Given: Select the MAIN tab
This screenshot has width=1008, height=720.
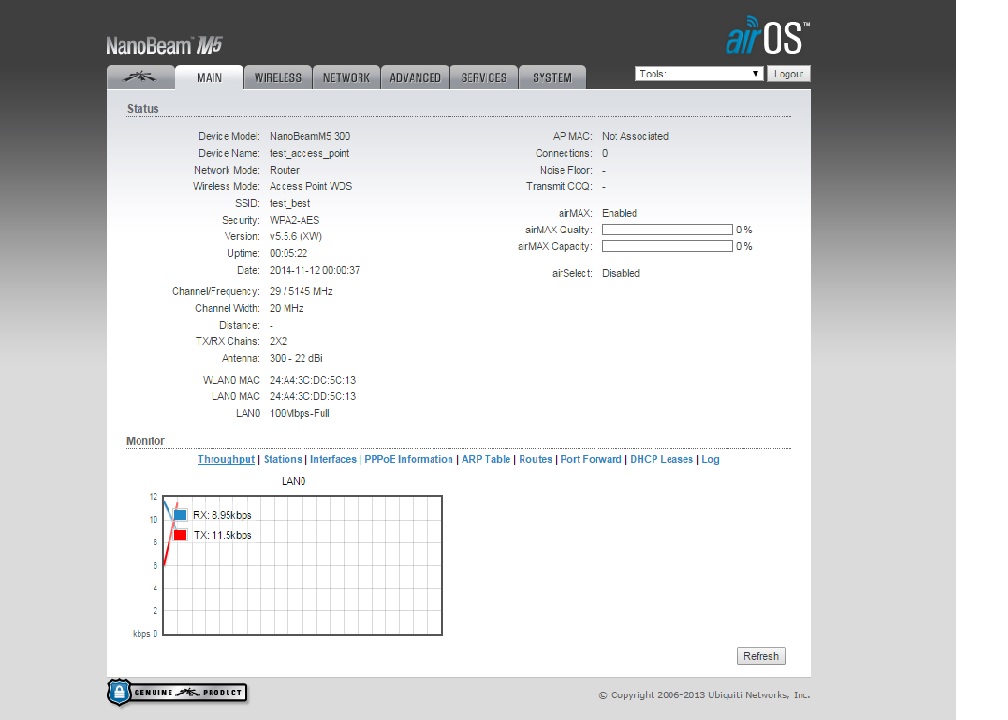Looking at the screenshot, I should point(209,78).
